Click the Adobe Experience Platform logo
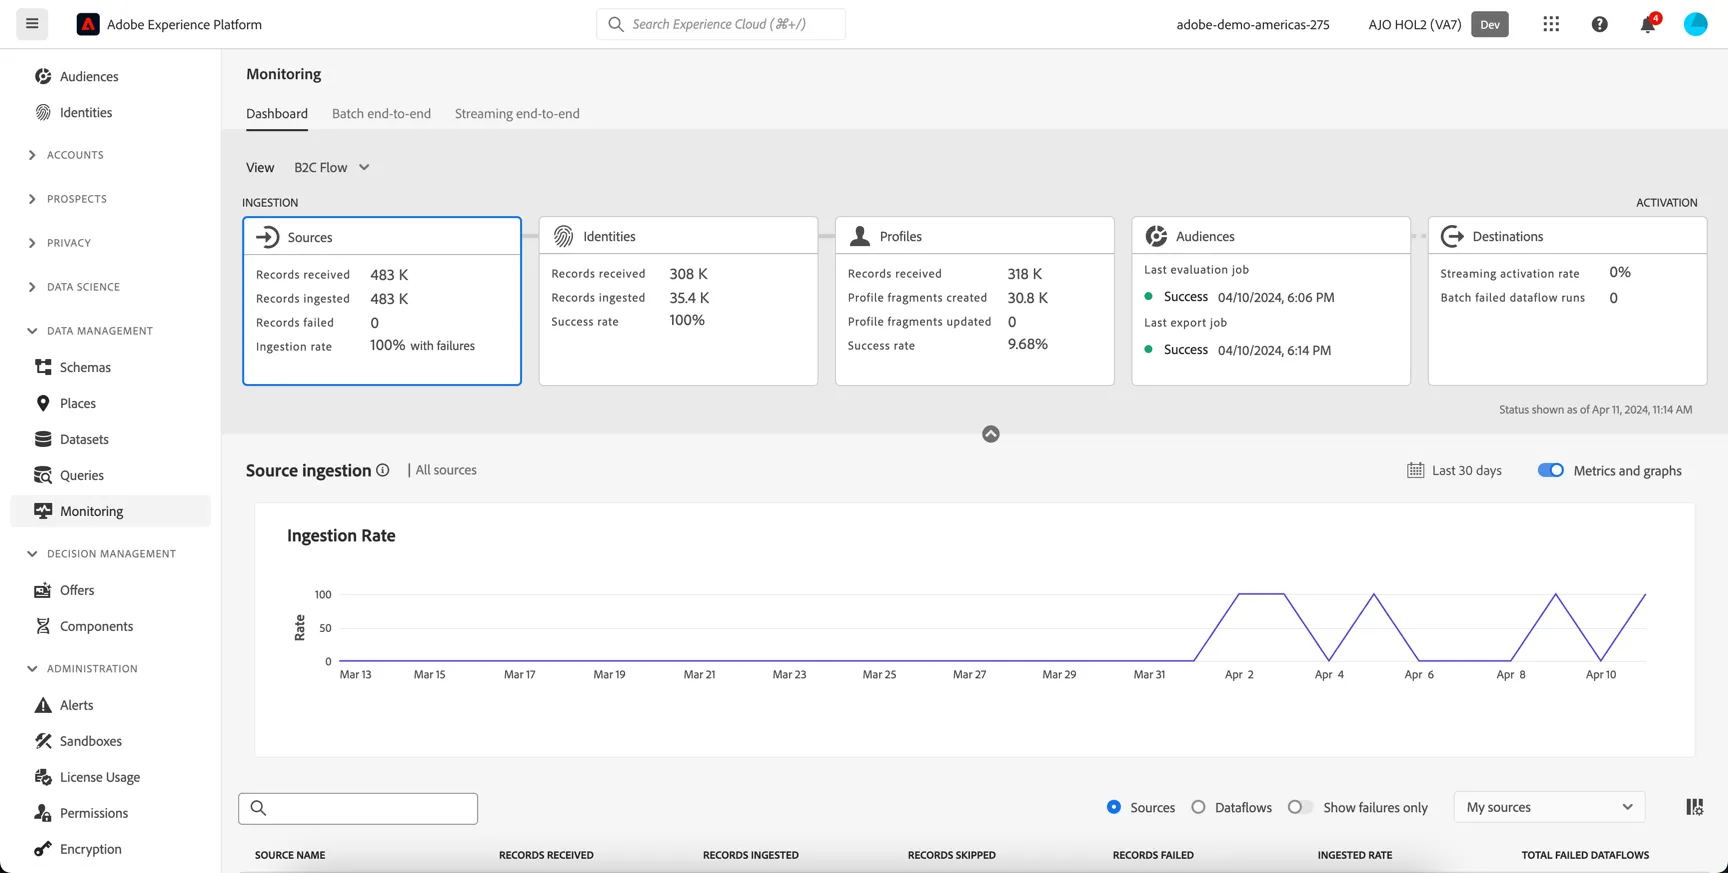Screen dimensions: 1728x873 [x=88, y=24]
